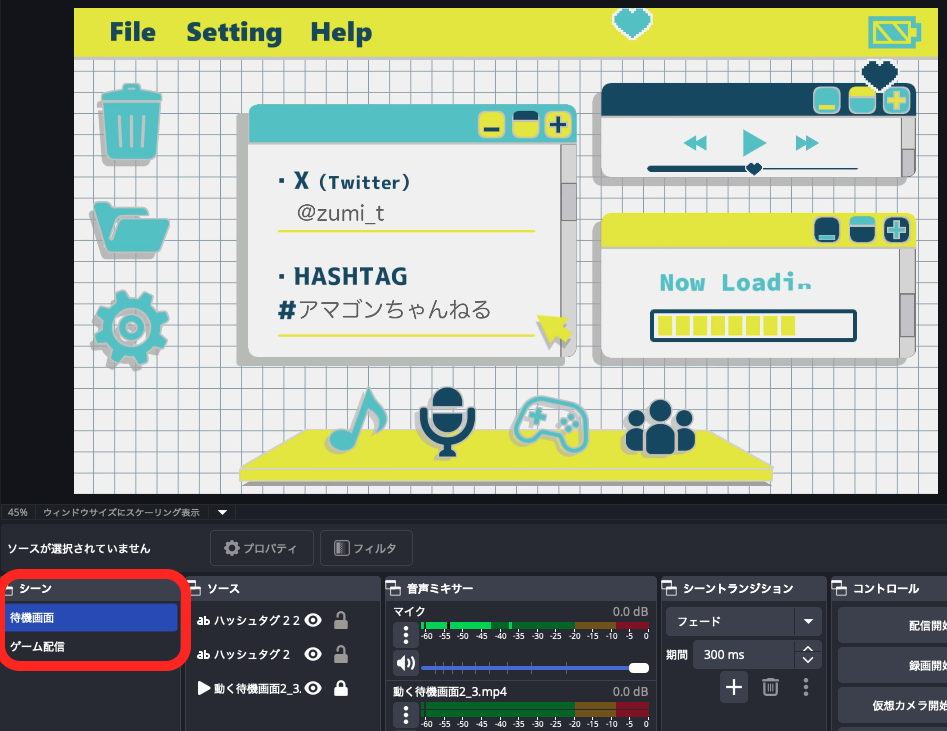947x731 pixels.
Task: Open the マイク audio options three-dot menu
Action: pos(406,634)
